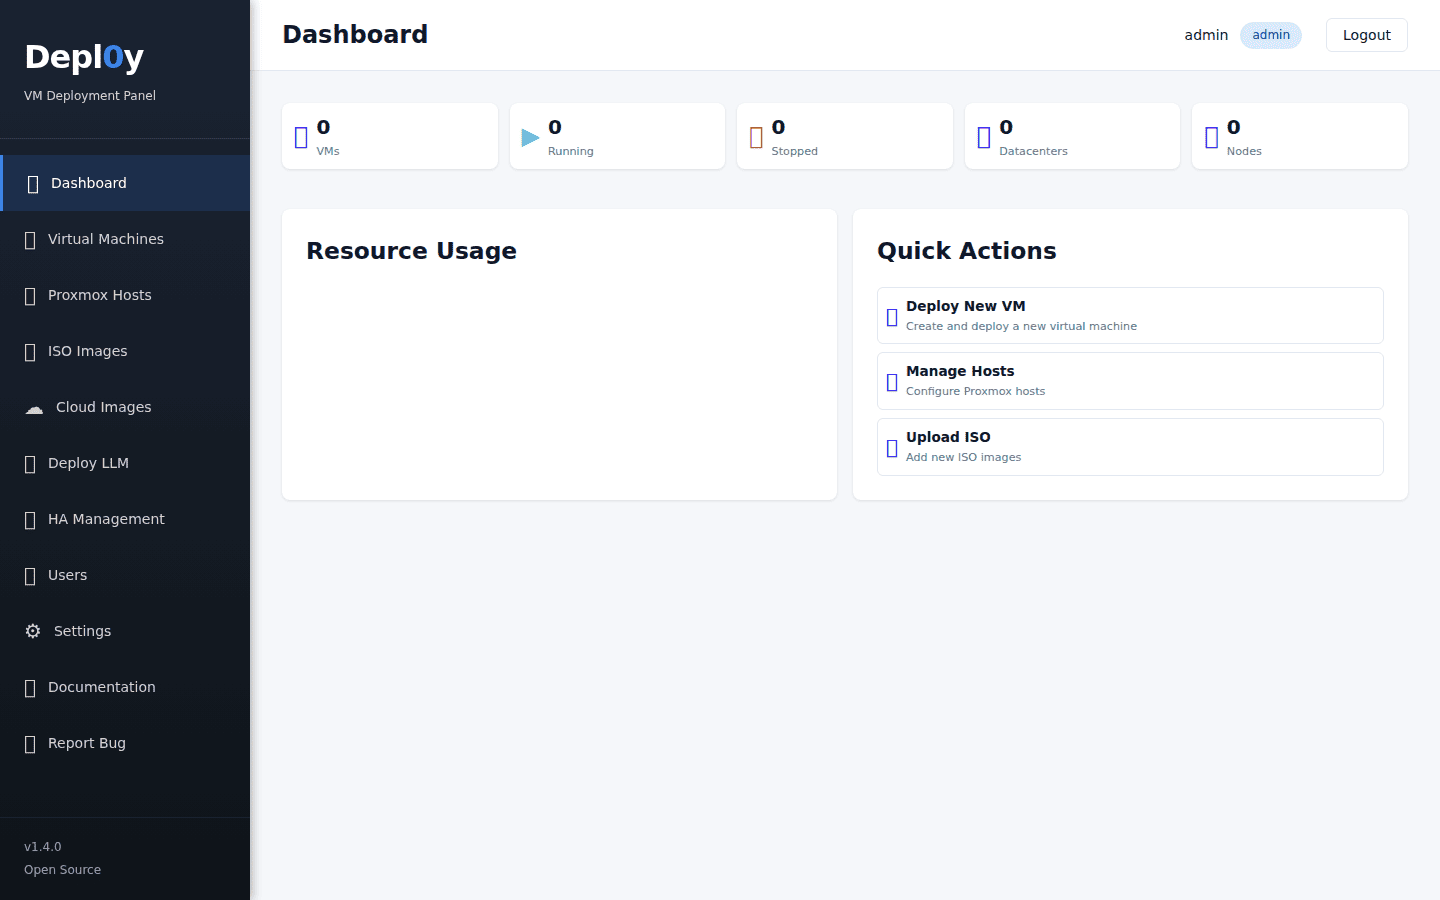Select the Deploy LLM sidebar icon
Screen dimensions: 1440x900
tap(28, 463)
